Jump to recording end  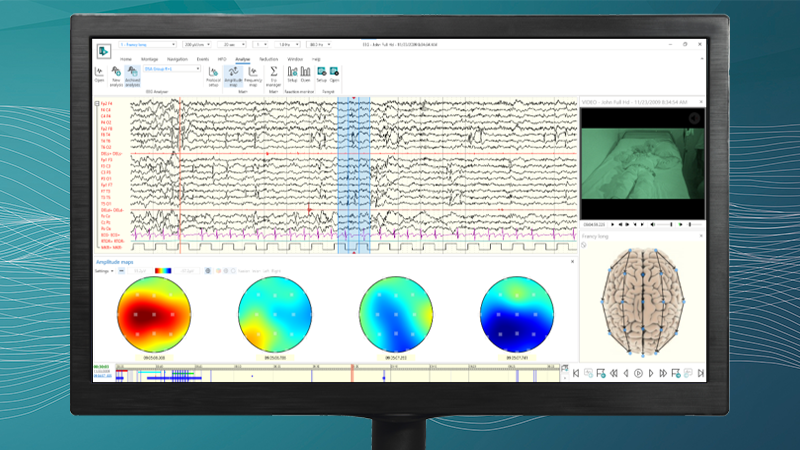(x=701, y=373)
